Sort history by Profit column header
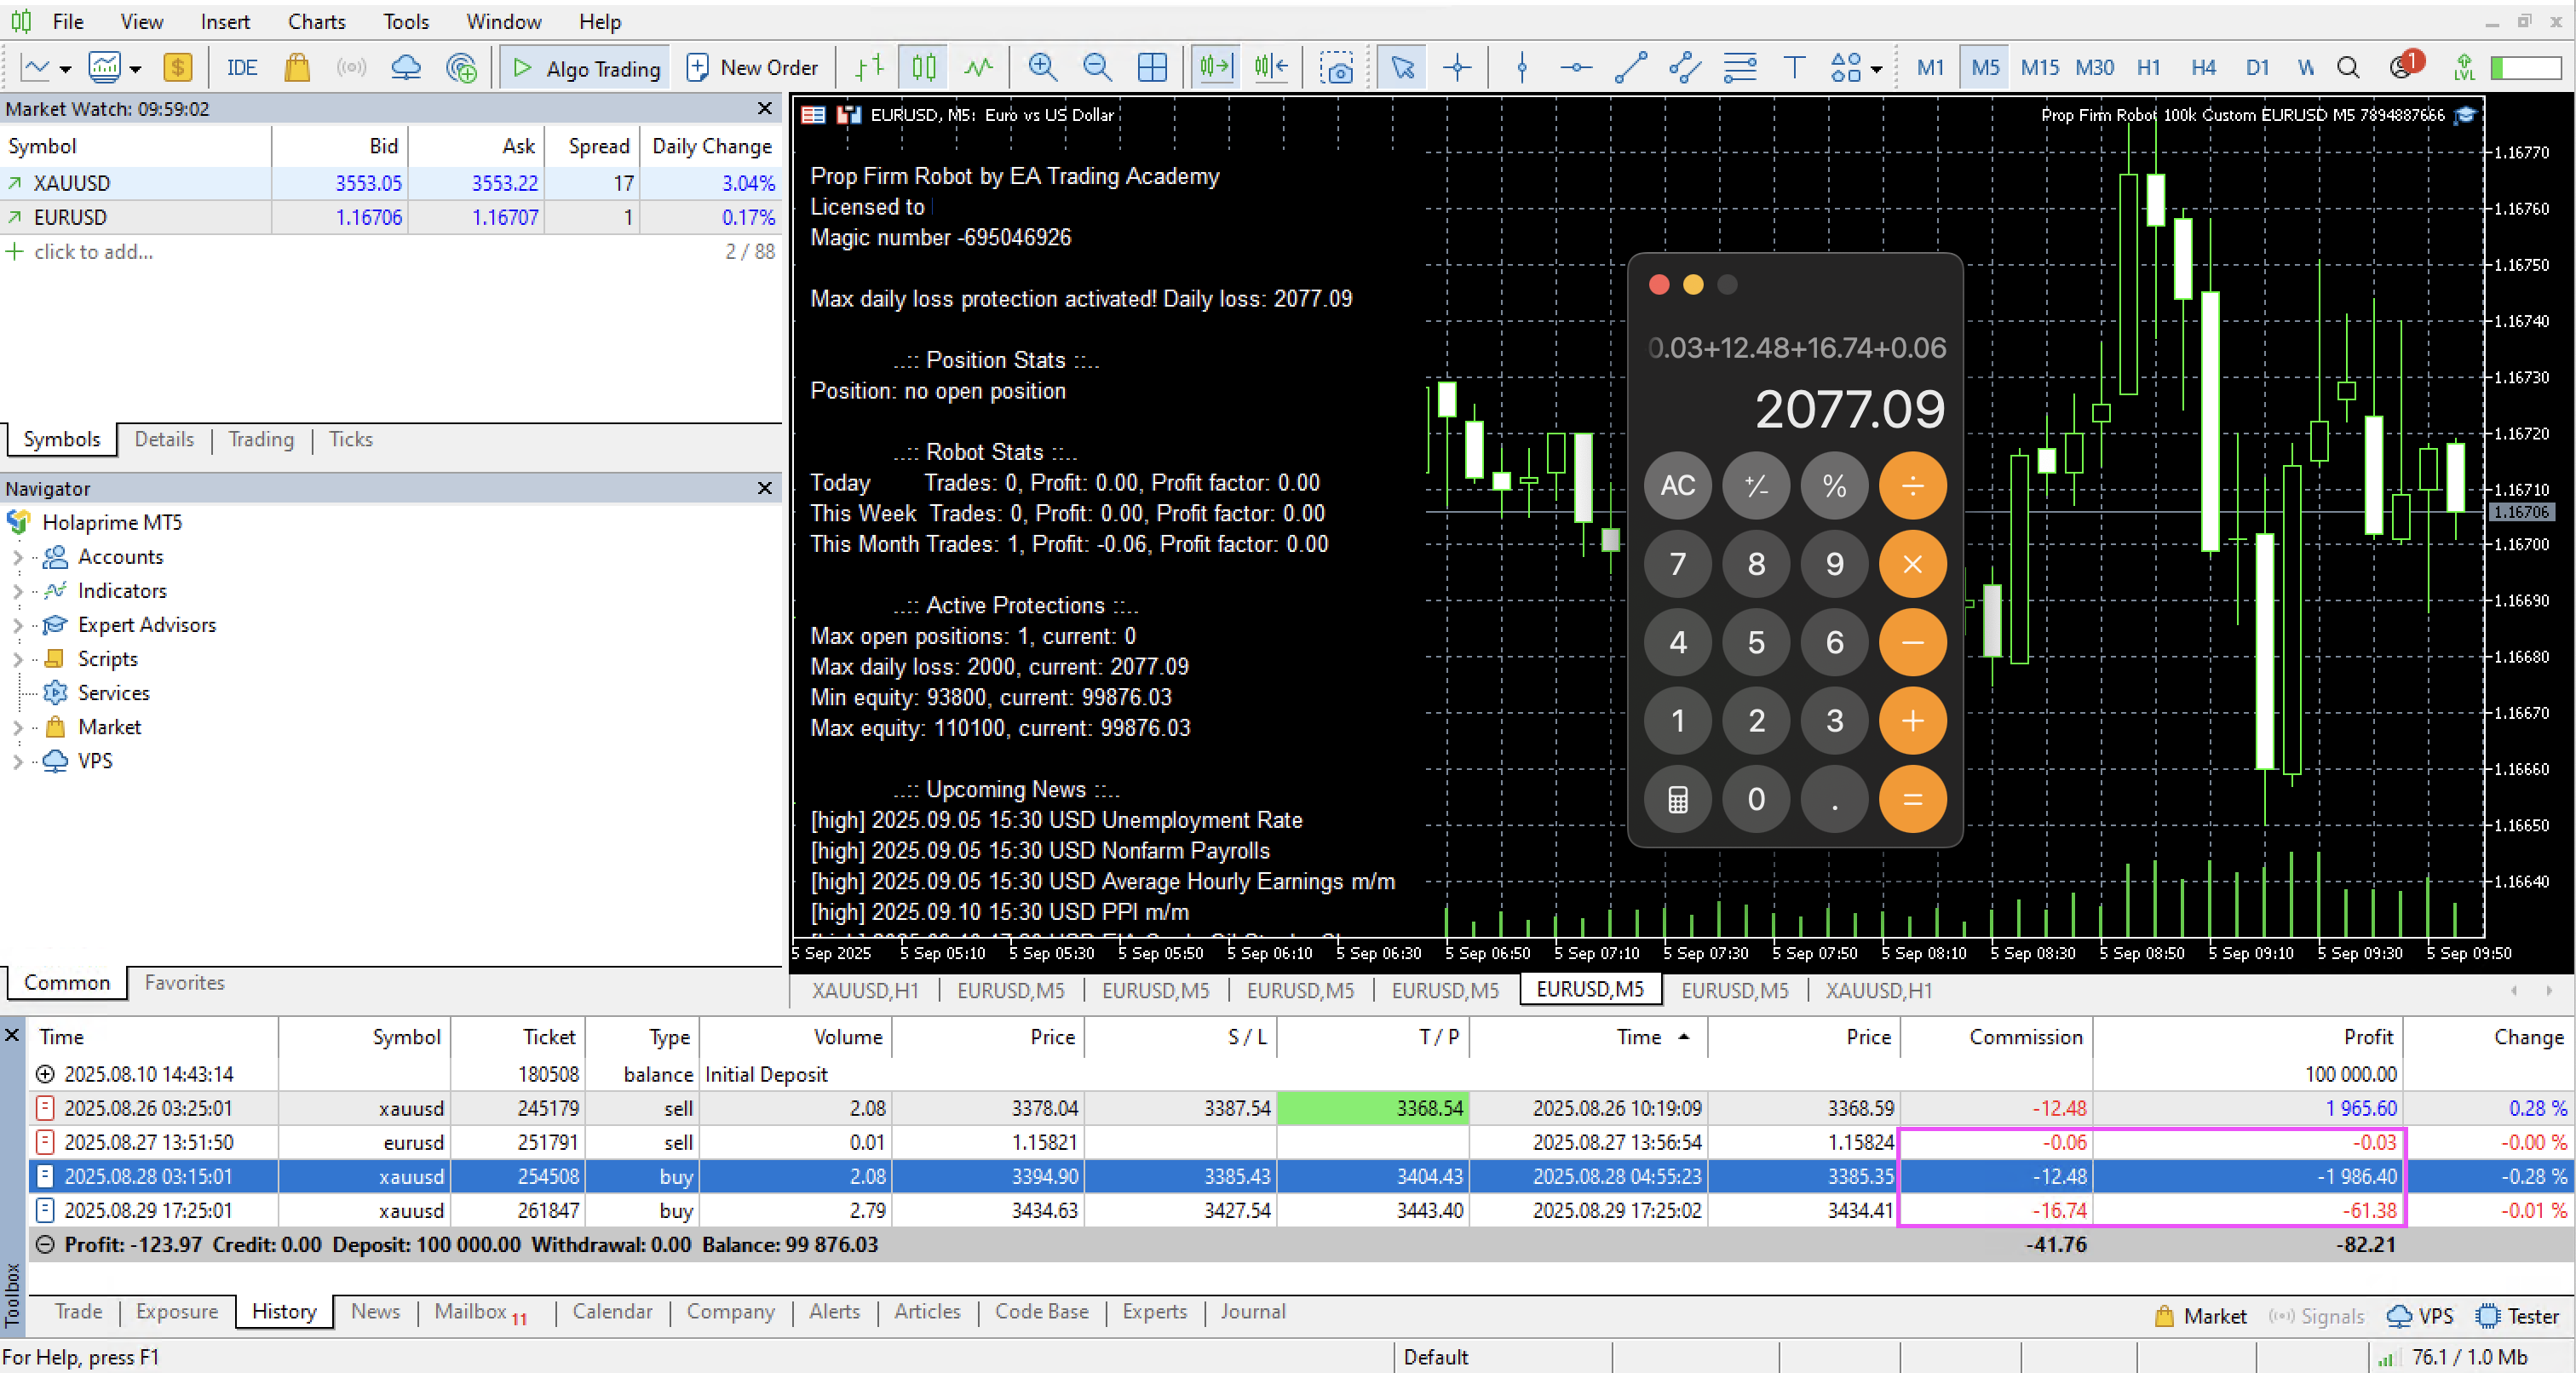This screenshot has height=1373, width=2576. tap(2248, 1037)
